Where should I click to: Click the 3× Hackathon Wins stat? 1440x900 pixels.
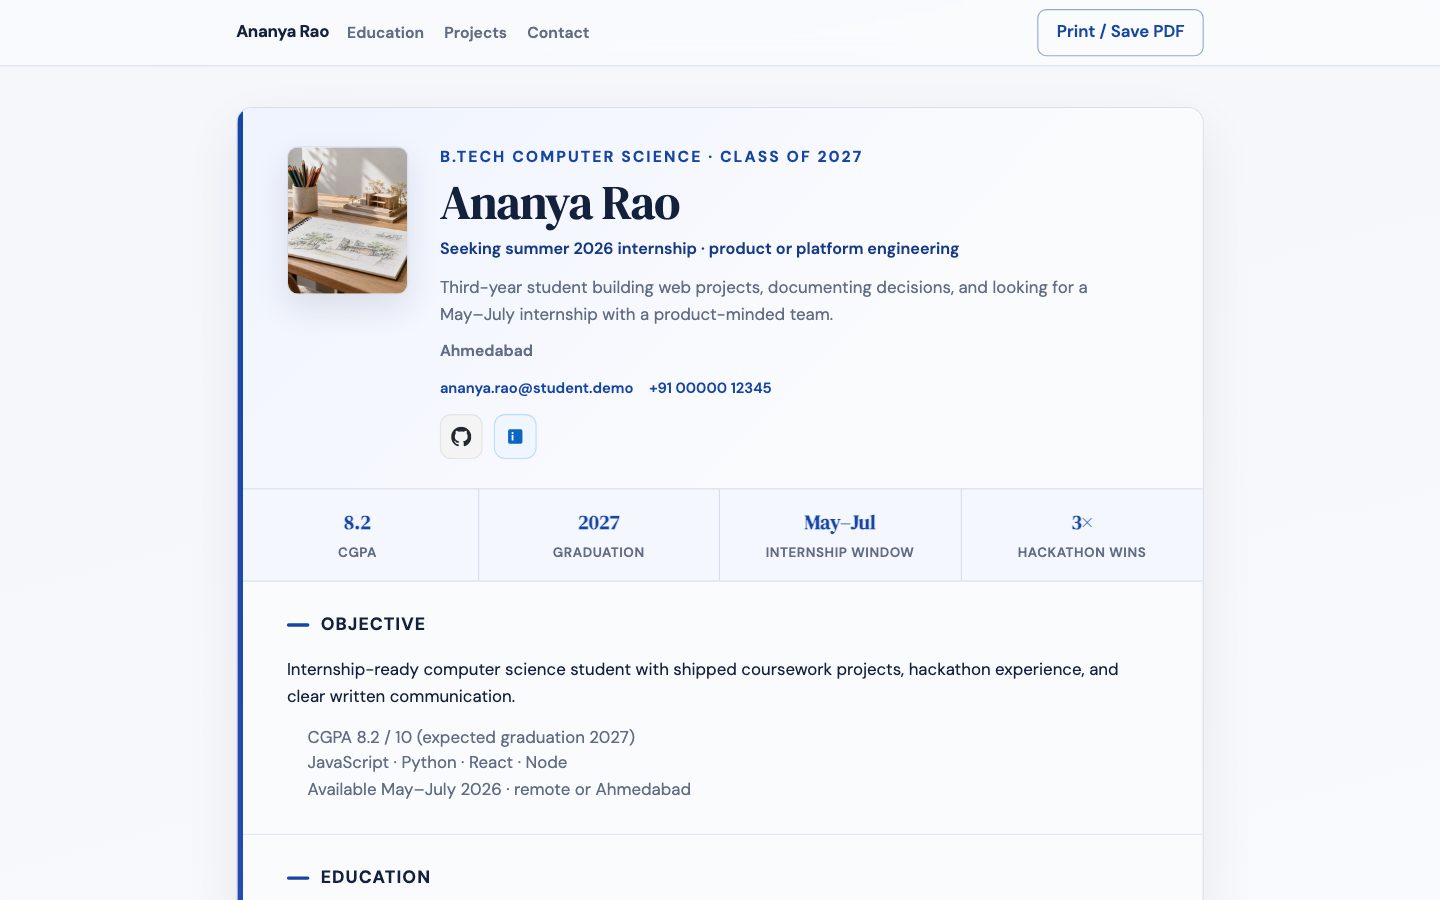pyautogui.click(x=1082, y=535)
